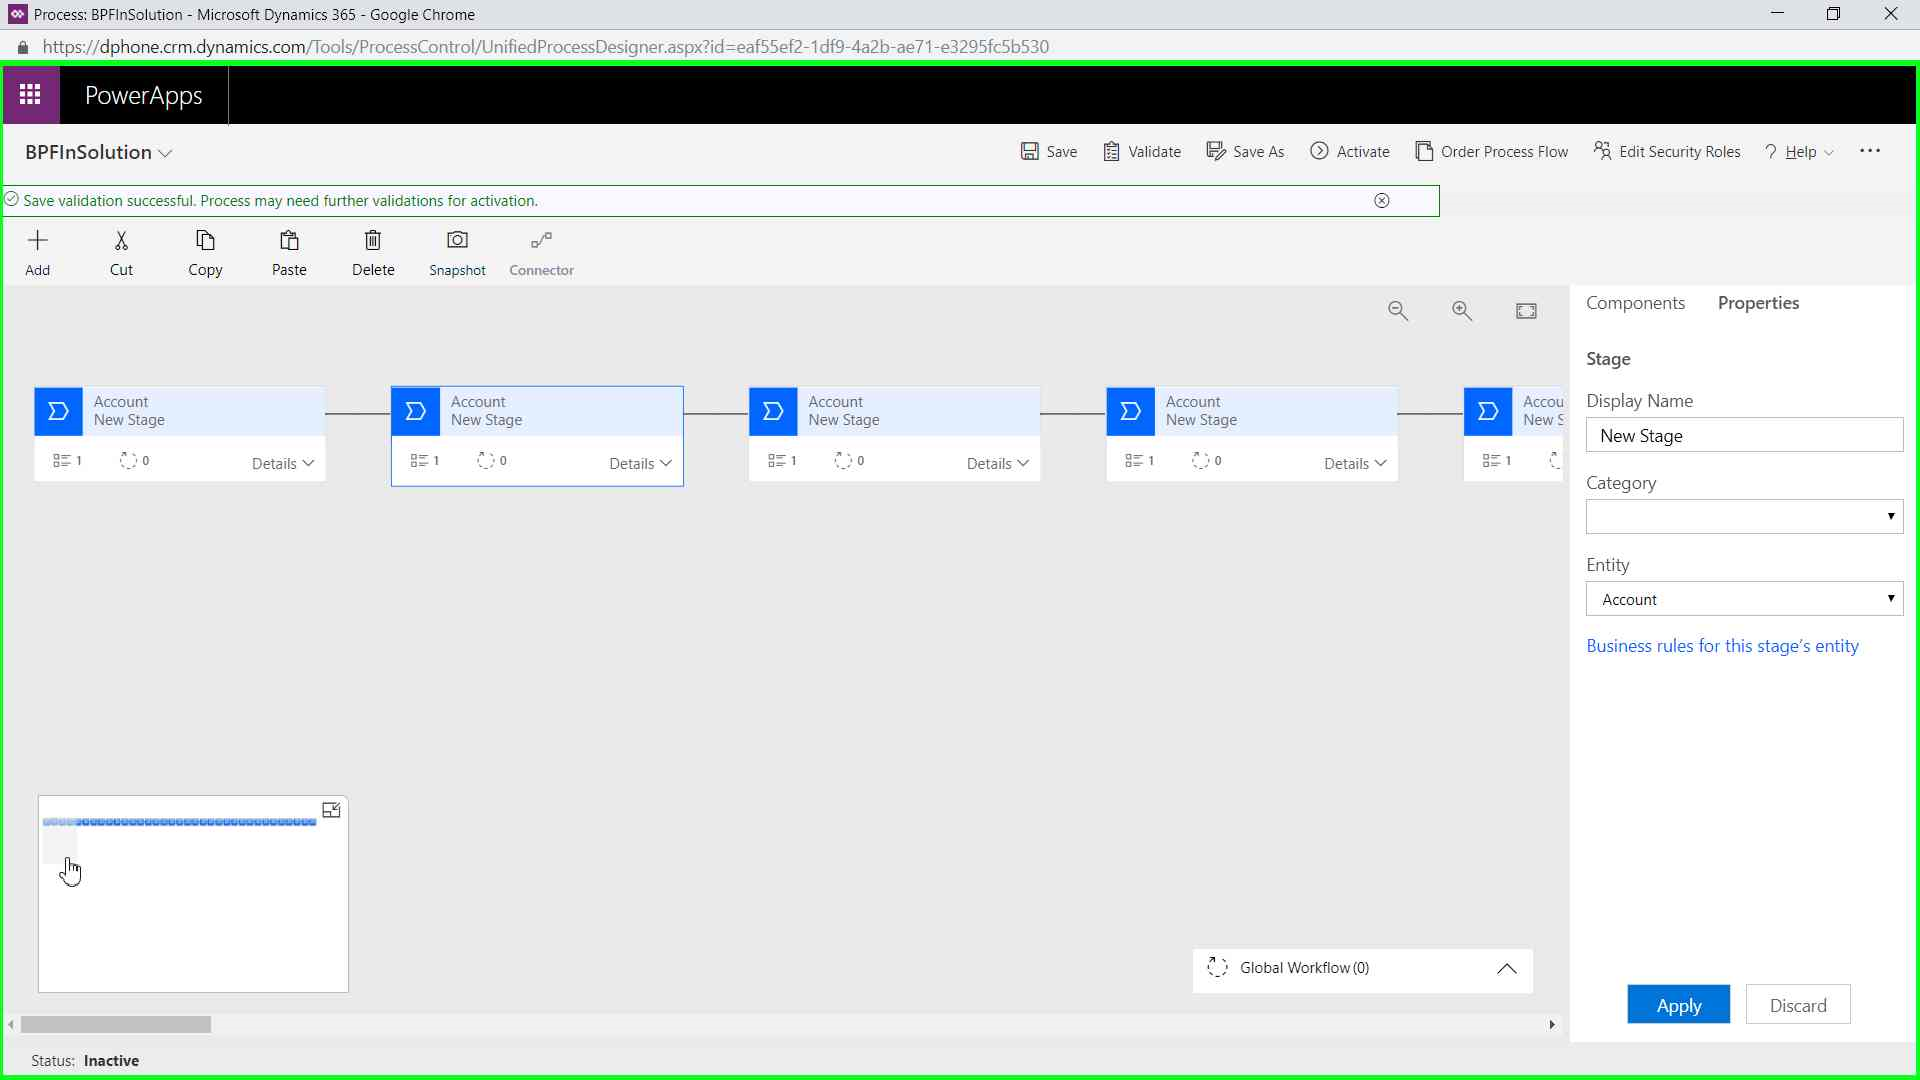Image resolution: width=1920 pixels, height=1080 pixels.
Task: Expand Details of the first Account stage
Action: [283, 463]
